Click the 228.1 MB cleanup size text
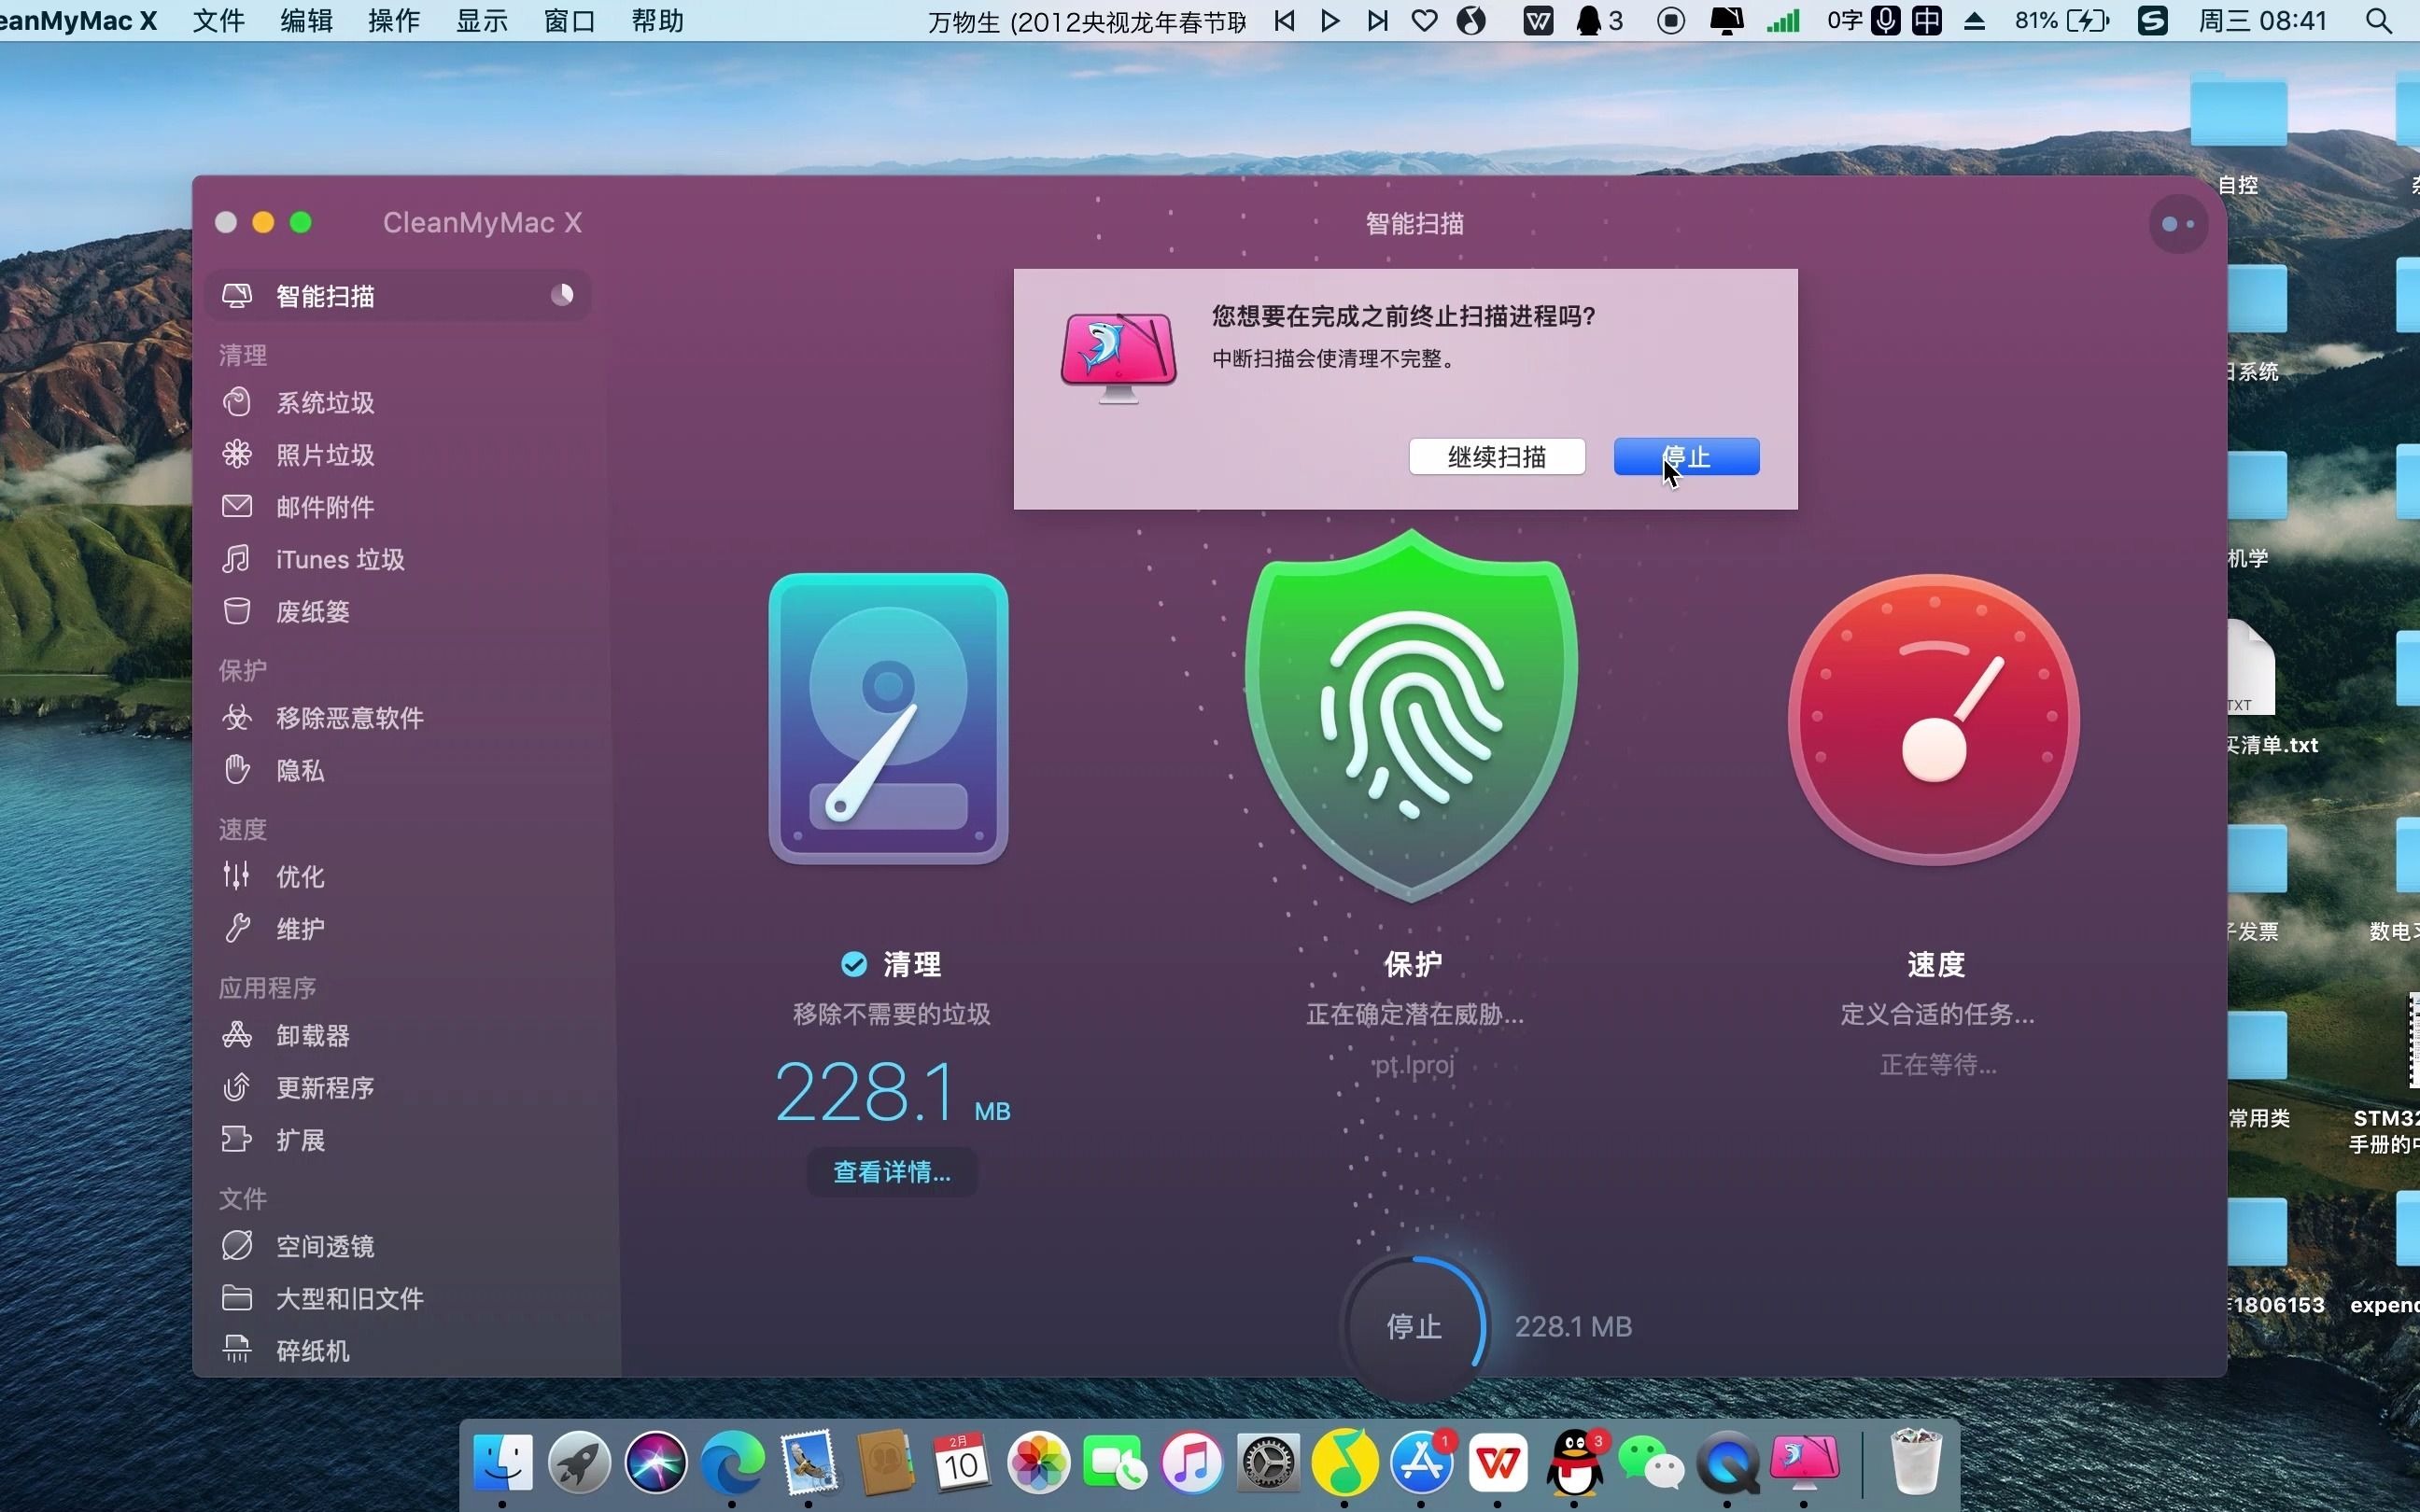The image size is (2420, 1512). click(892, 1091)
